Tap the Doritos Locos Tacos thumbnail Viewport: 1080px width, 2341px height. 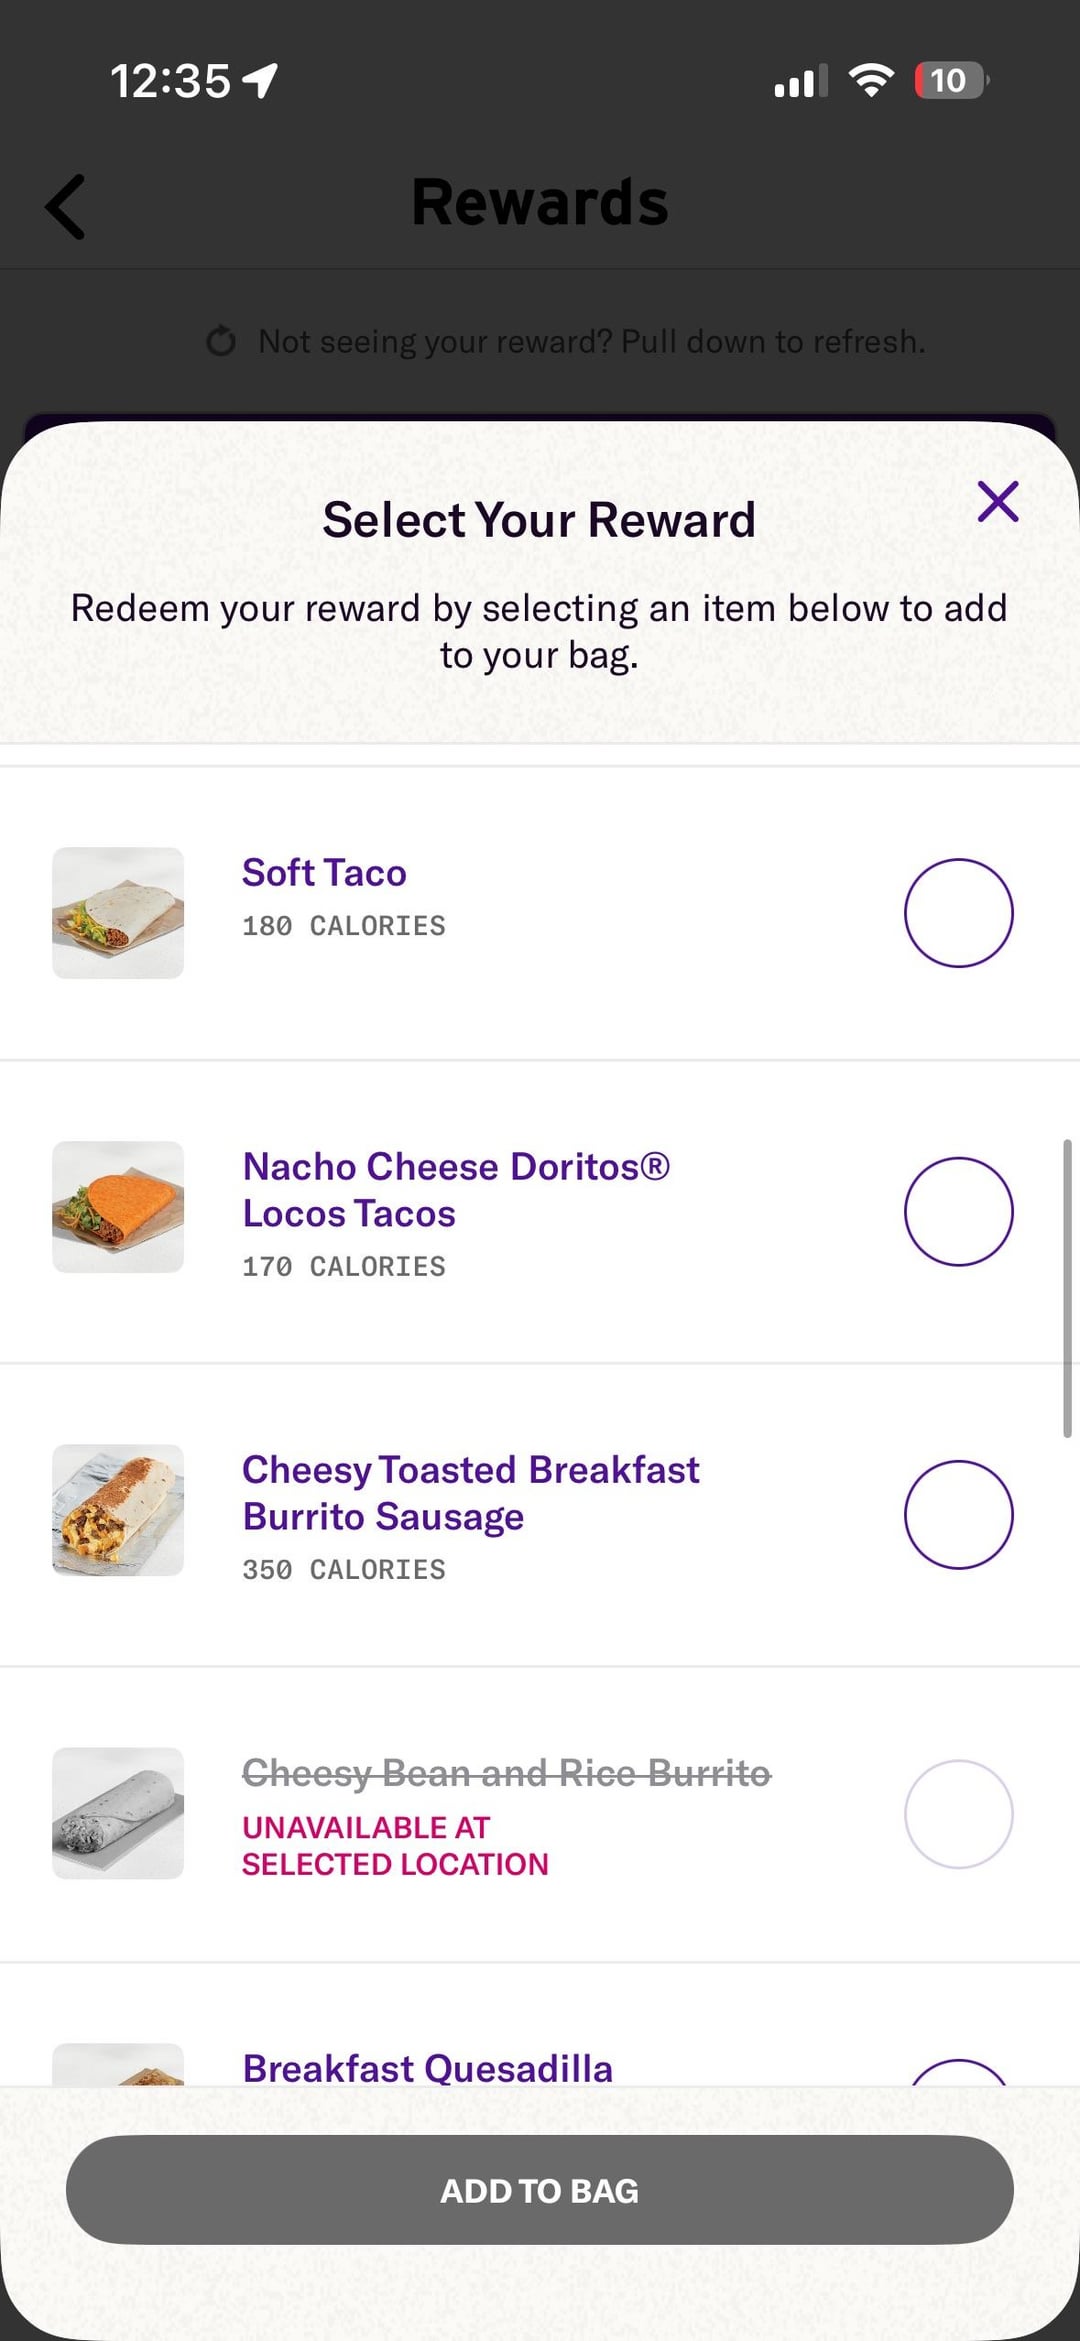118,1207
